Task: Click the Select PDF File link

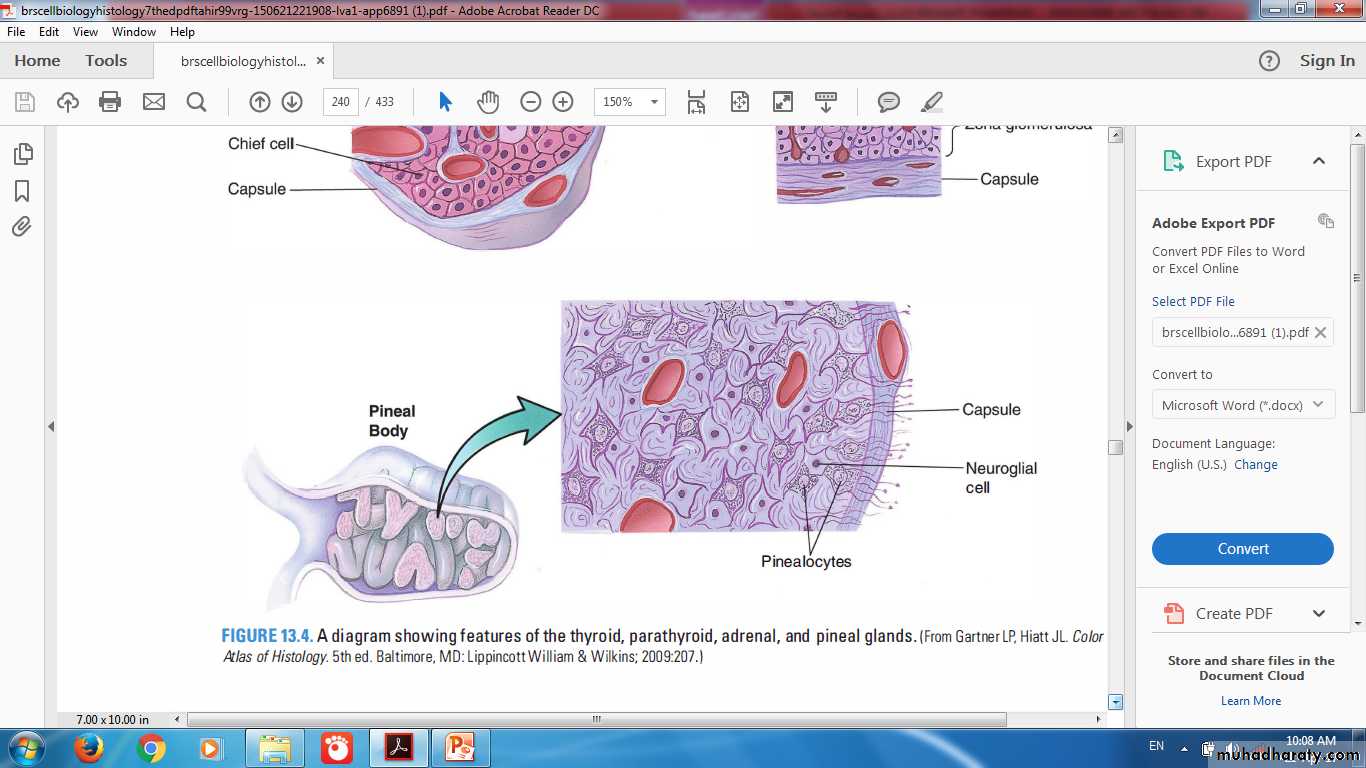Action: tap(1193, 301)
